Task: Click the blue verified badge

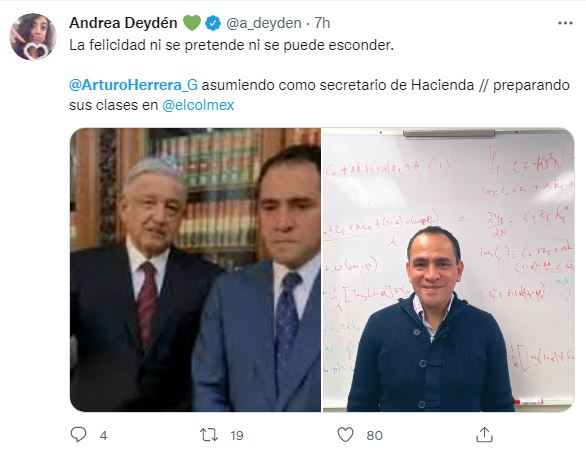Action: [x=213, y=23]
